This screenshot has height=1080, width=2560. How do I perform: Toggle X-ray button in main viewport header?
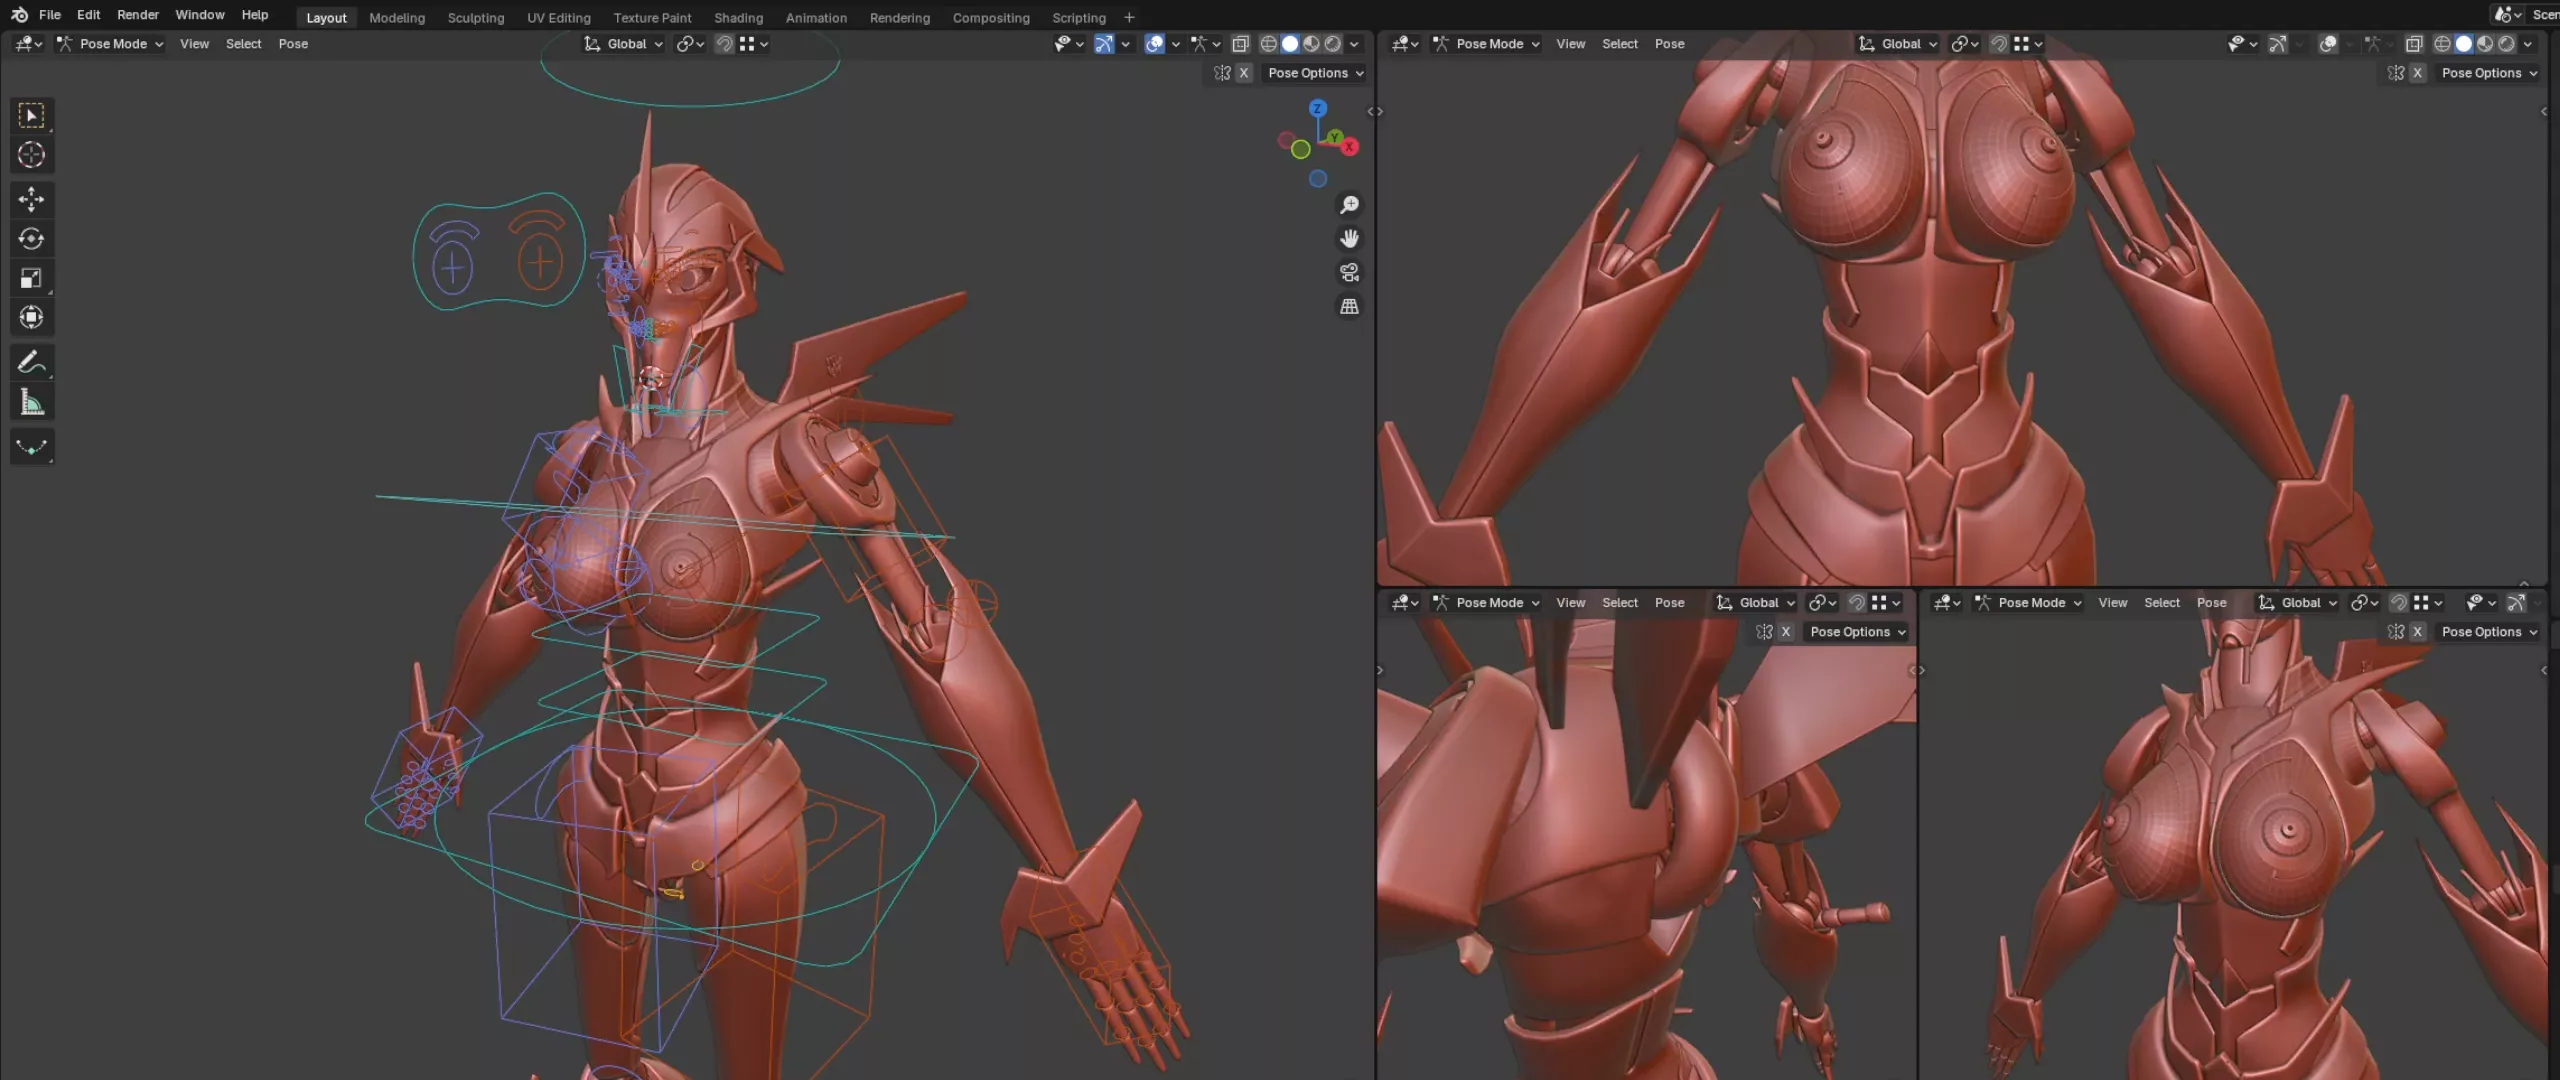(1240, 44)
